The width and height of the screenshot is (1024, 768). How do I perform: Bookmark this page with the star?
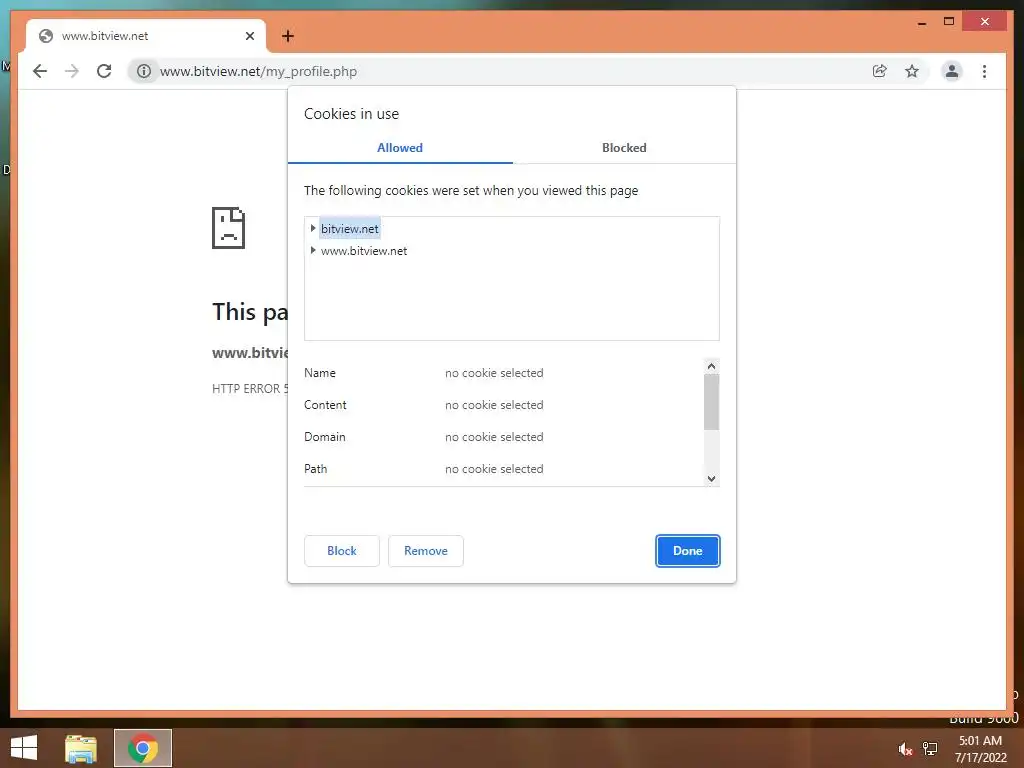(912, 71)
